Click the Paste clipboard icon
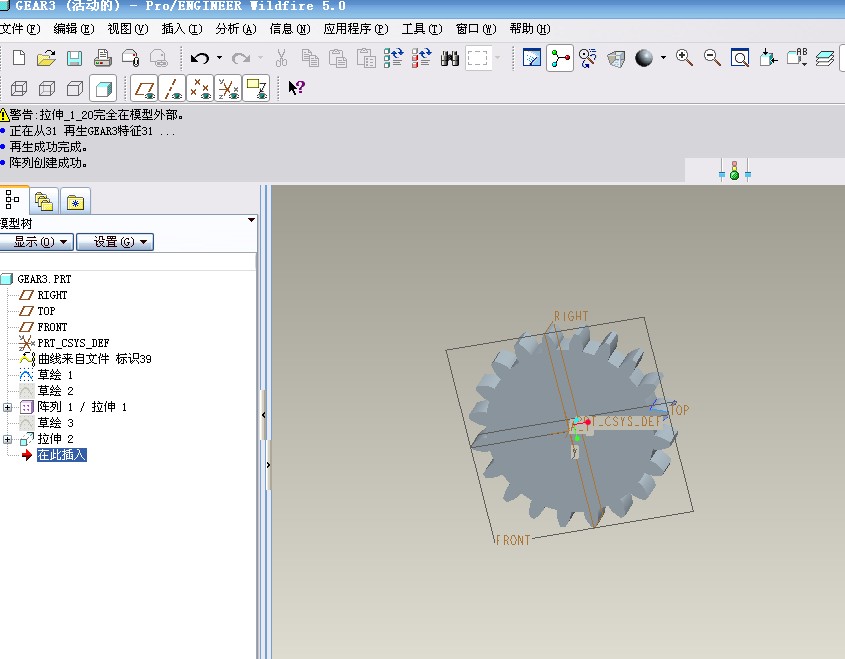The width and height of the screenshot is (845, 659). (338, 58)
